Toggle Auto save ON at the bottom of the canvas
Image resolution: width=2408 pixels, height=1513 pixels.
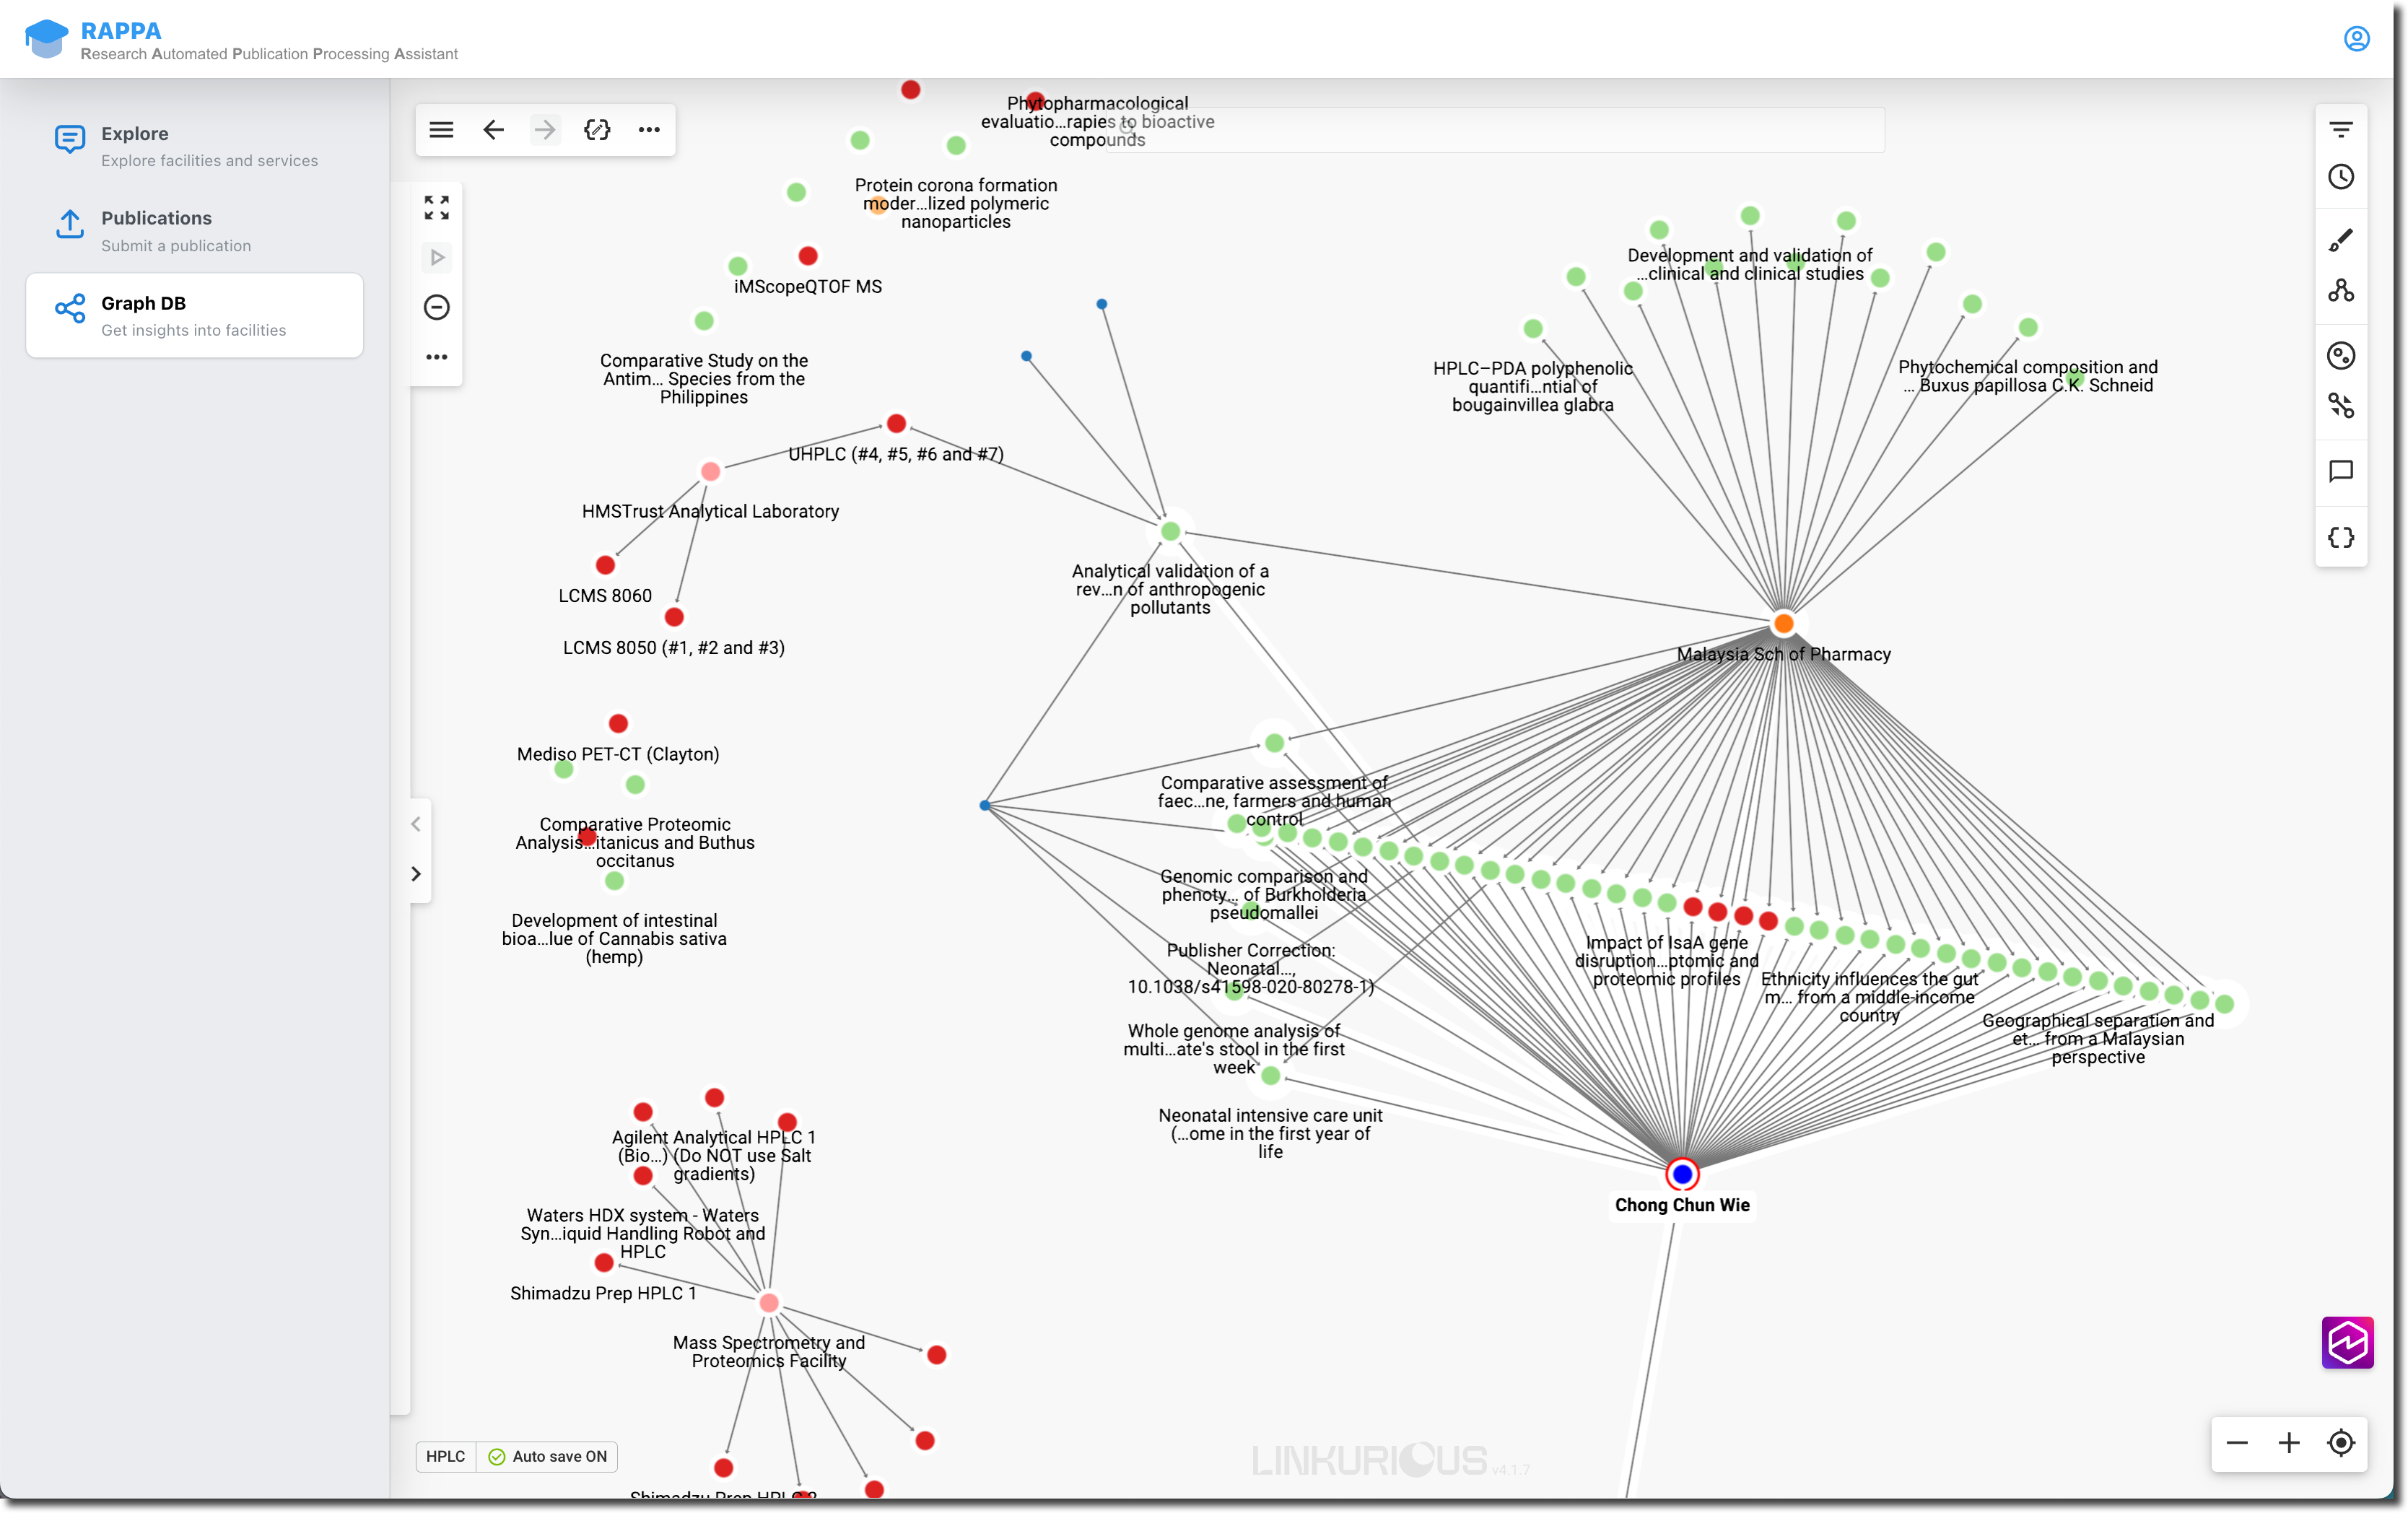[x=546, y=1456]
